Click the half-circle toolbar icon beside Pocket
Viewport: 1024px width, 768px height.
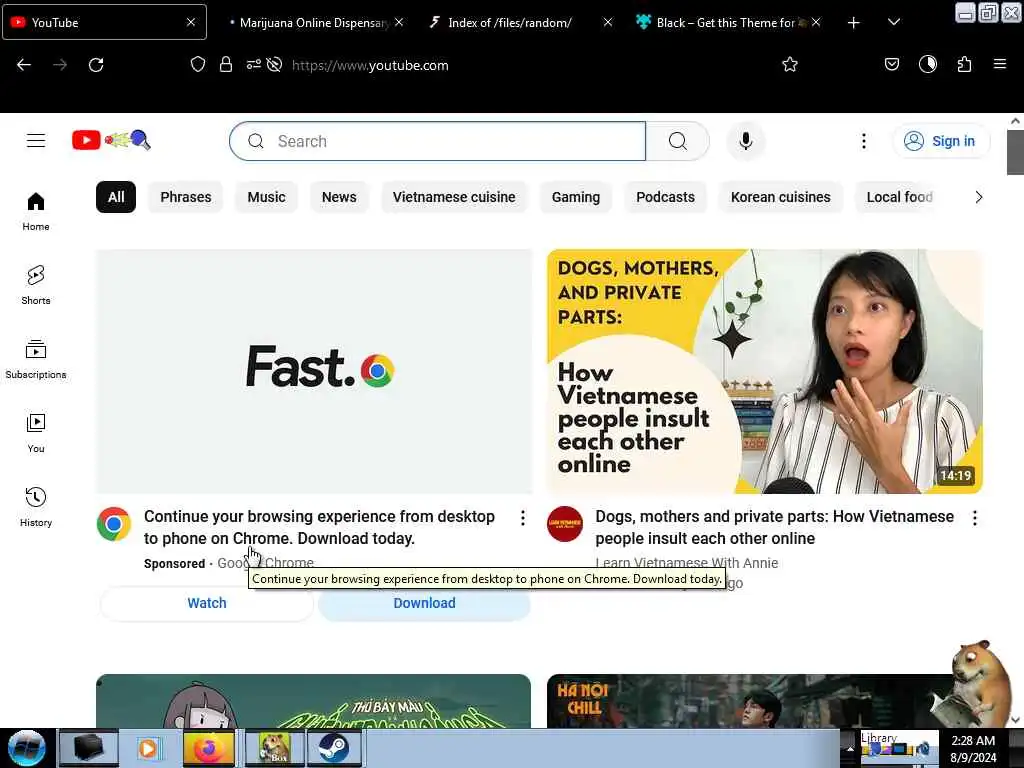pyautogui.click(x=927, y=64)
